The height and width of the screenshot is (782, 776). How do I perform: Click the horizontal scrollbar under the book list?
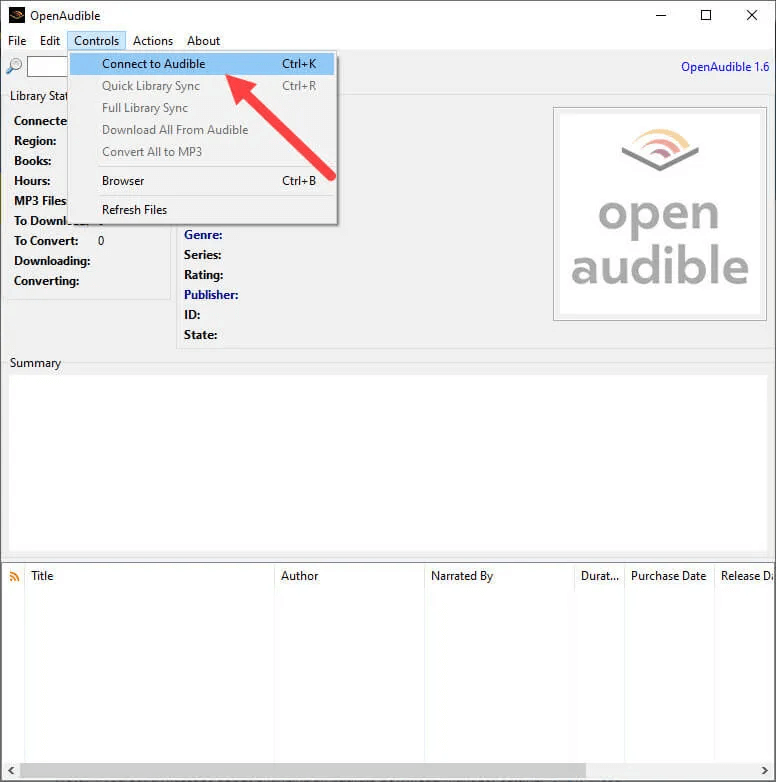pos(380,771)
